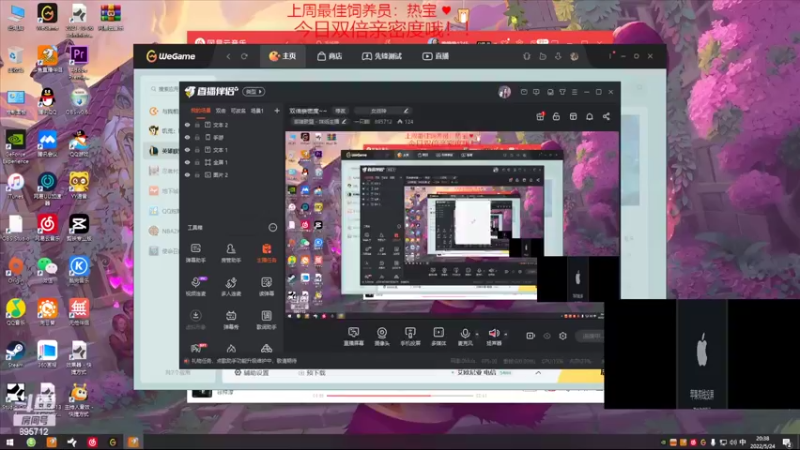Open the WeGame 商店 tab
Screen dimensions: 800x450
(330, 56)
